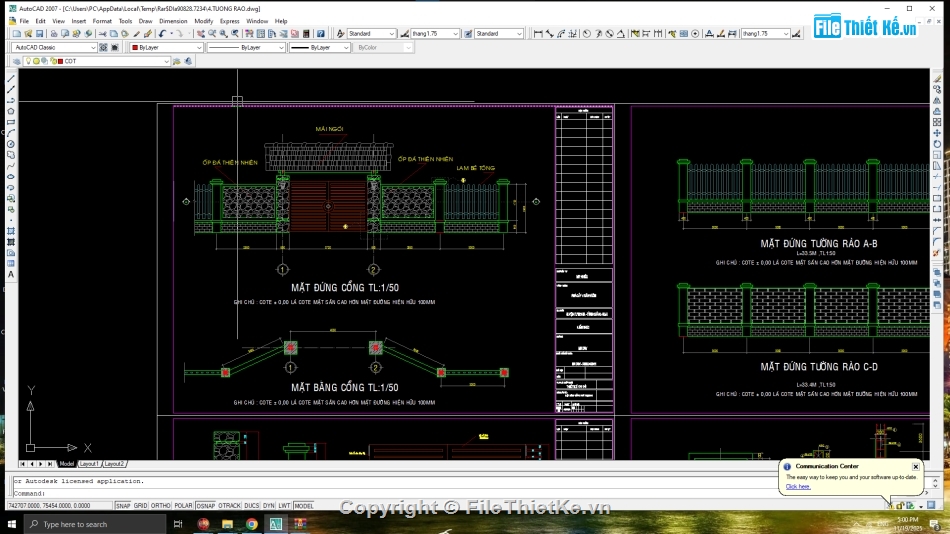Click the New drawing icon
This screenshot has width=950, height=534.
pyautogui.click(x=17, y=34)
